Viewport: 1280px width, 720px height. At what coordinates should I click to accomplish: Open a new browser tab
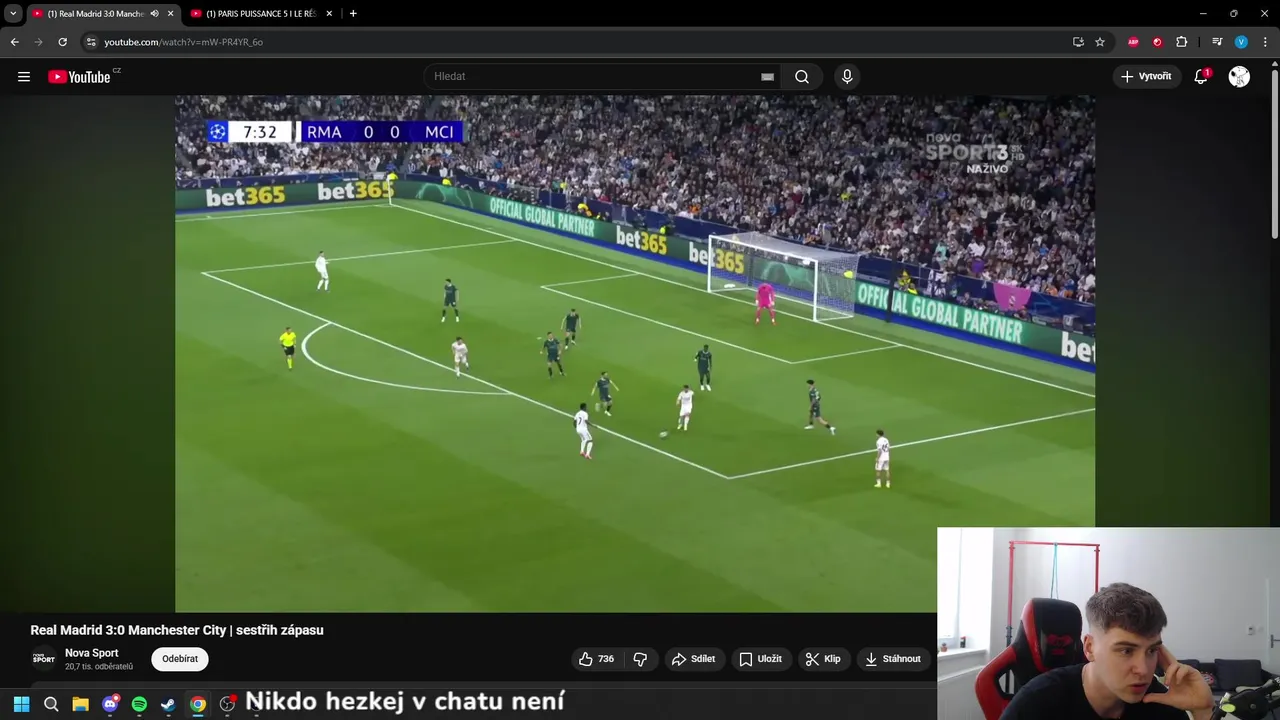pyautogui.click(x=353, y=14)
